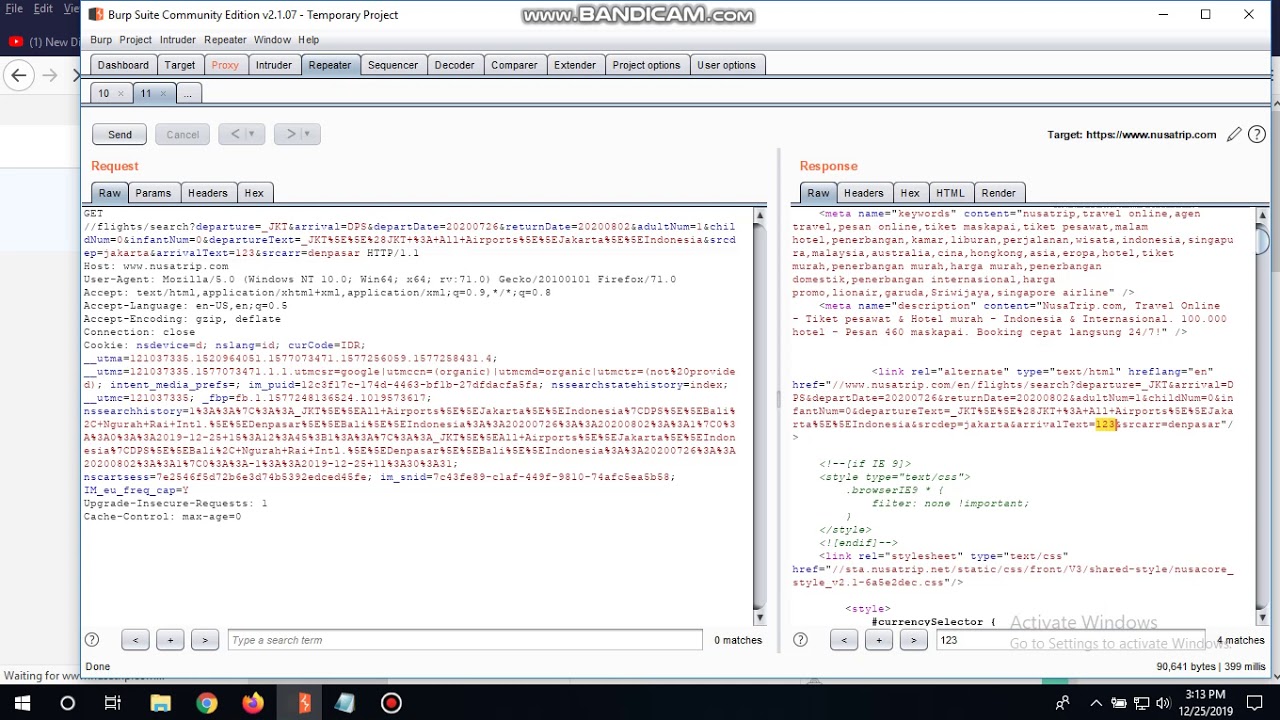Open Burp Suite taskbar icon
The image size is (1280, 720).
click(303, 703)
